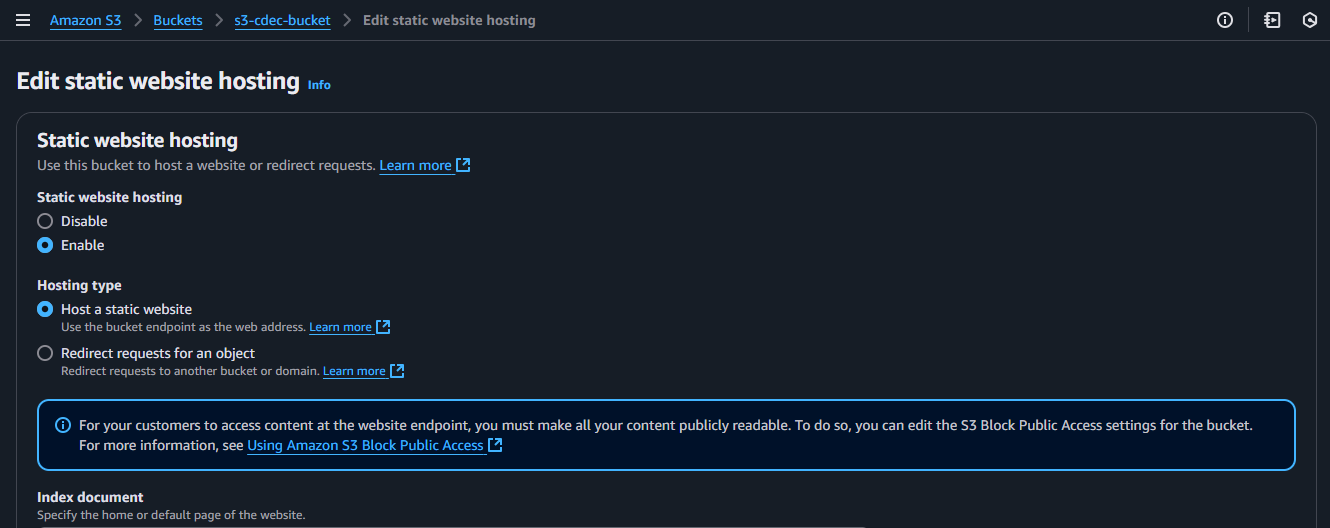The height and width of the screenshot is (528, 1330).
Task: Select the Disable radio button
Action: (45, 221)
